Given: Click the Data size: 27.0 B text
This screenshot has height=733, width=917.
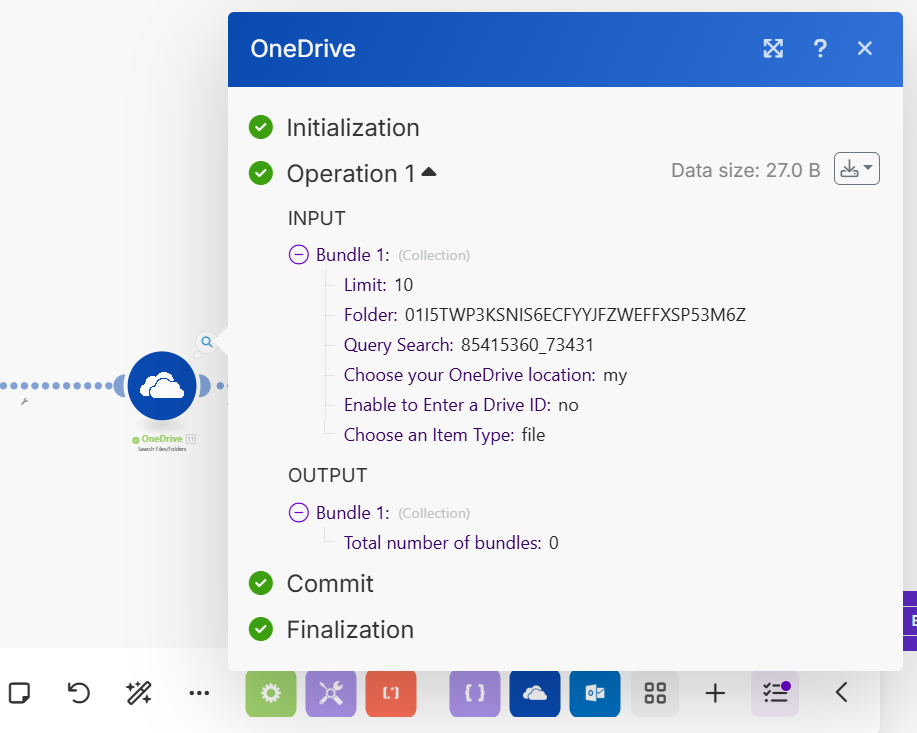Looking at the screenshot, I should click(x=746, y=170).
